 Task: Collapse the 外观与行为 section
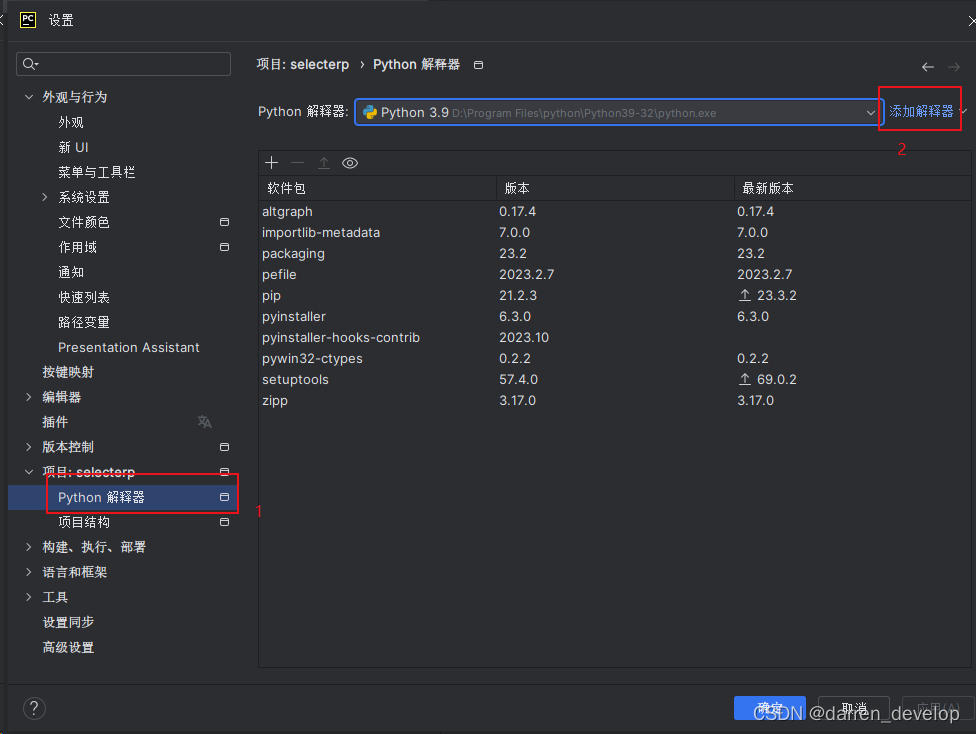tap(28, 96)
